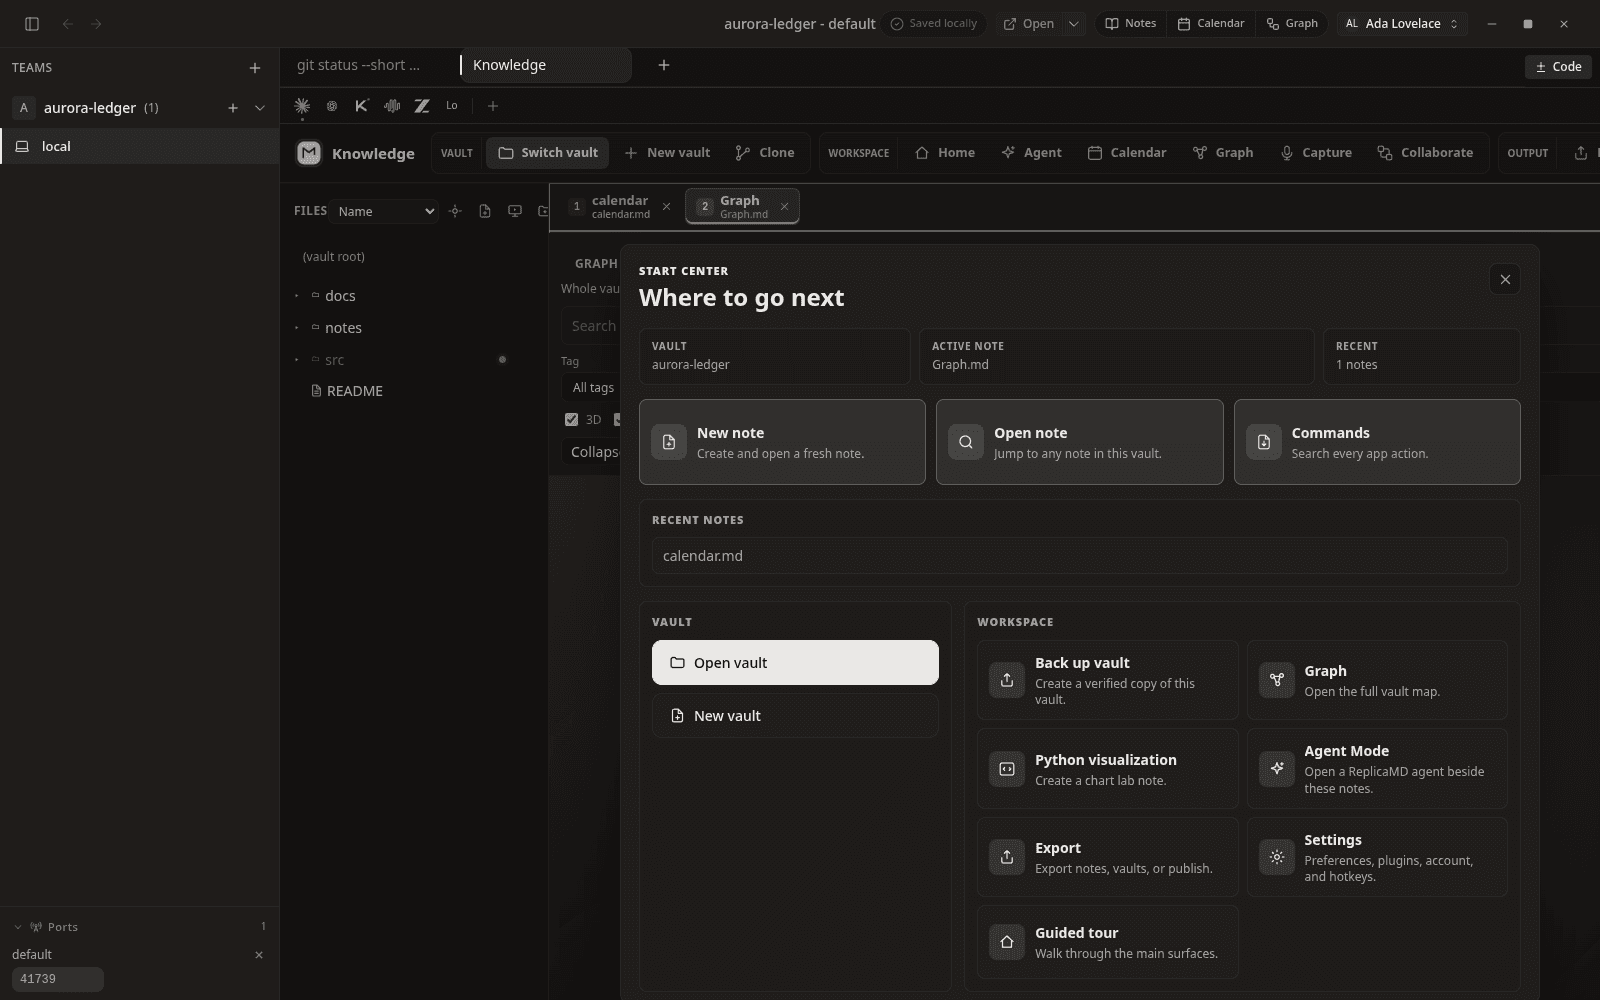Image resolution: width=1600 pixels, height=1000 pixels.
Task: Open calendar.md from recent notes
Action: pos(1080,556)
